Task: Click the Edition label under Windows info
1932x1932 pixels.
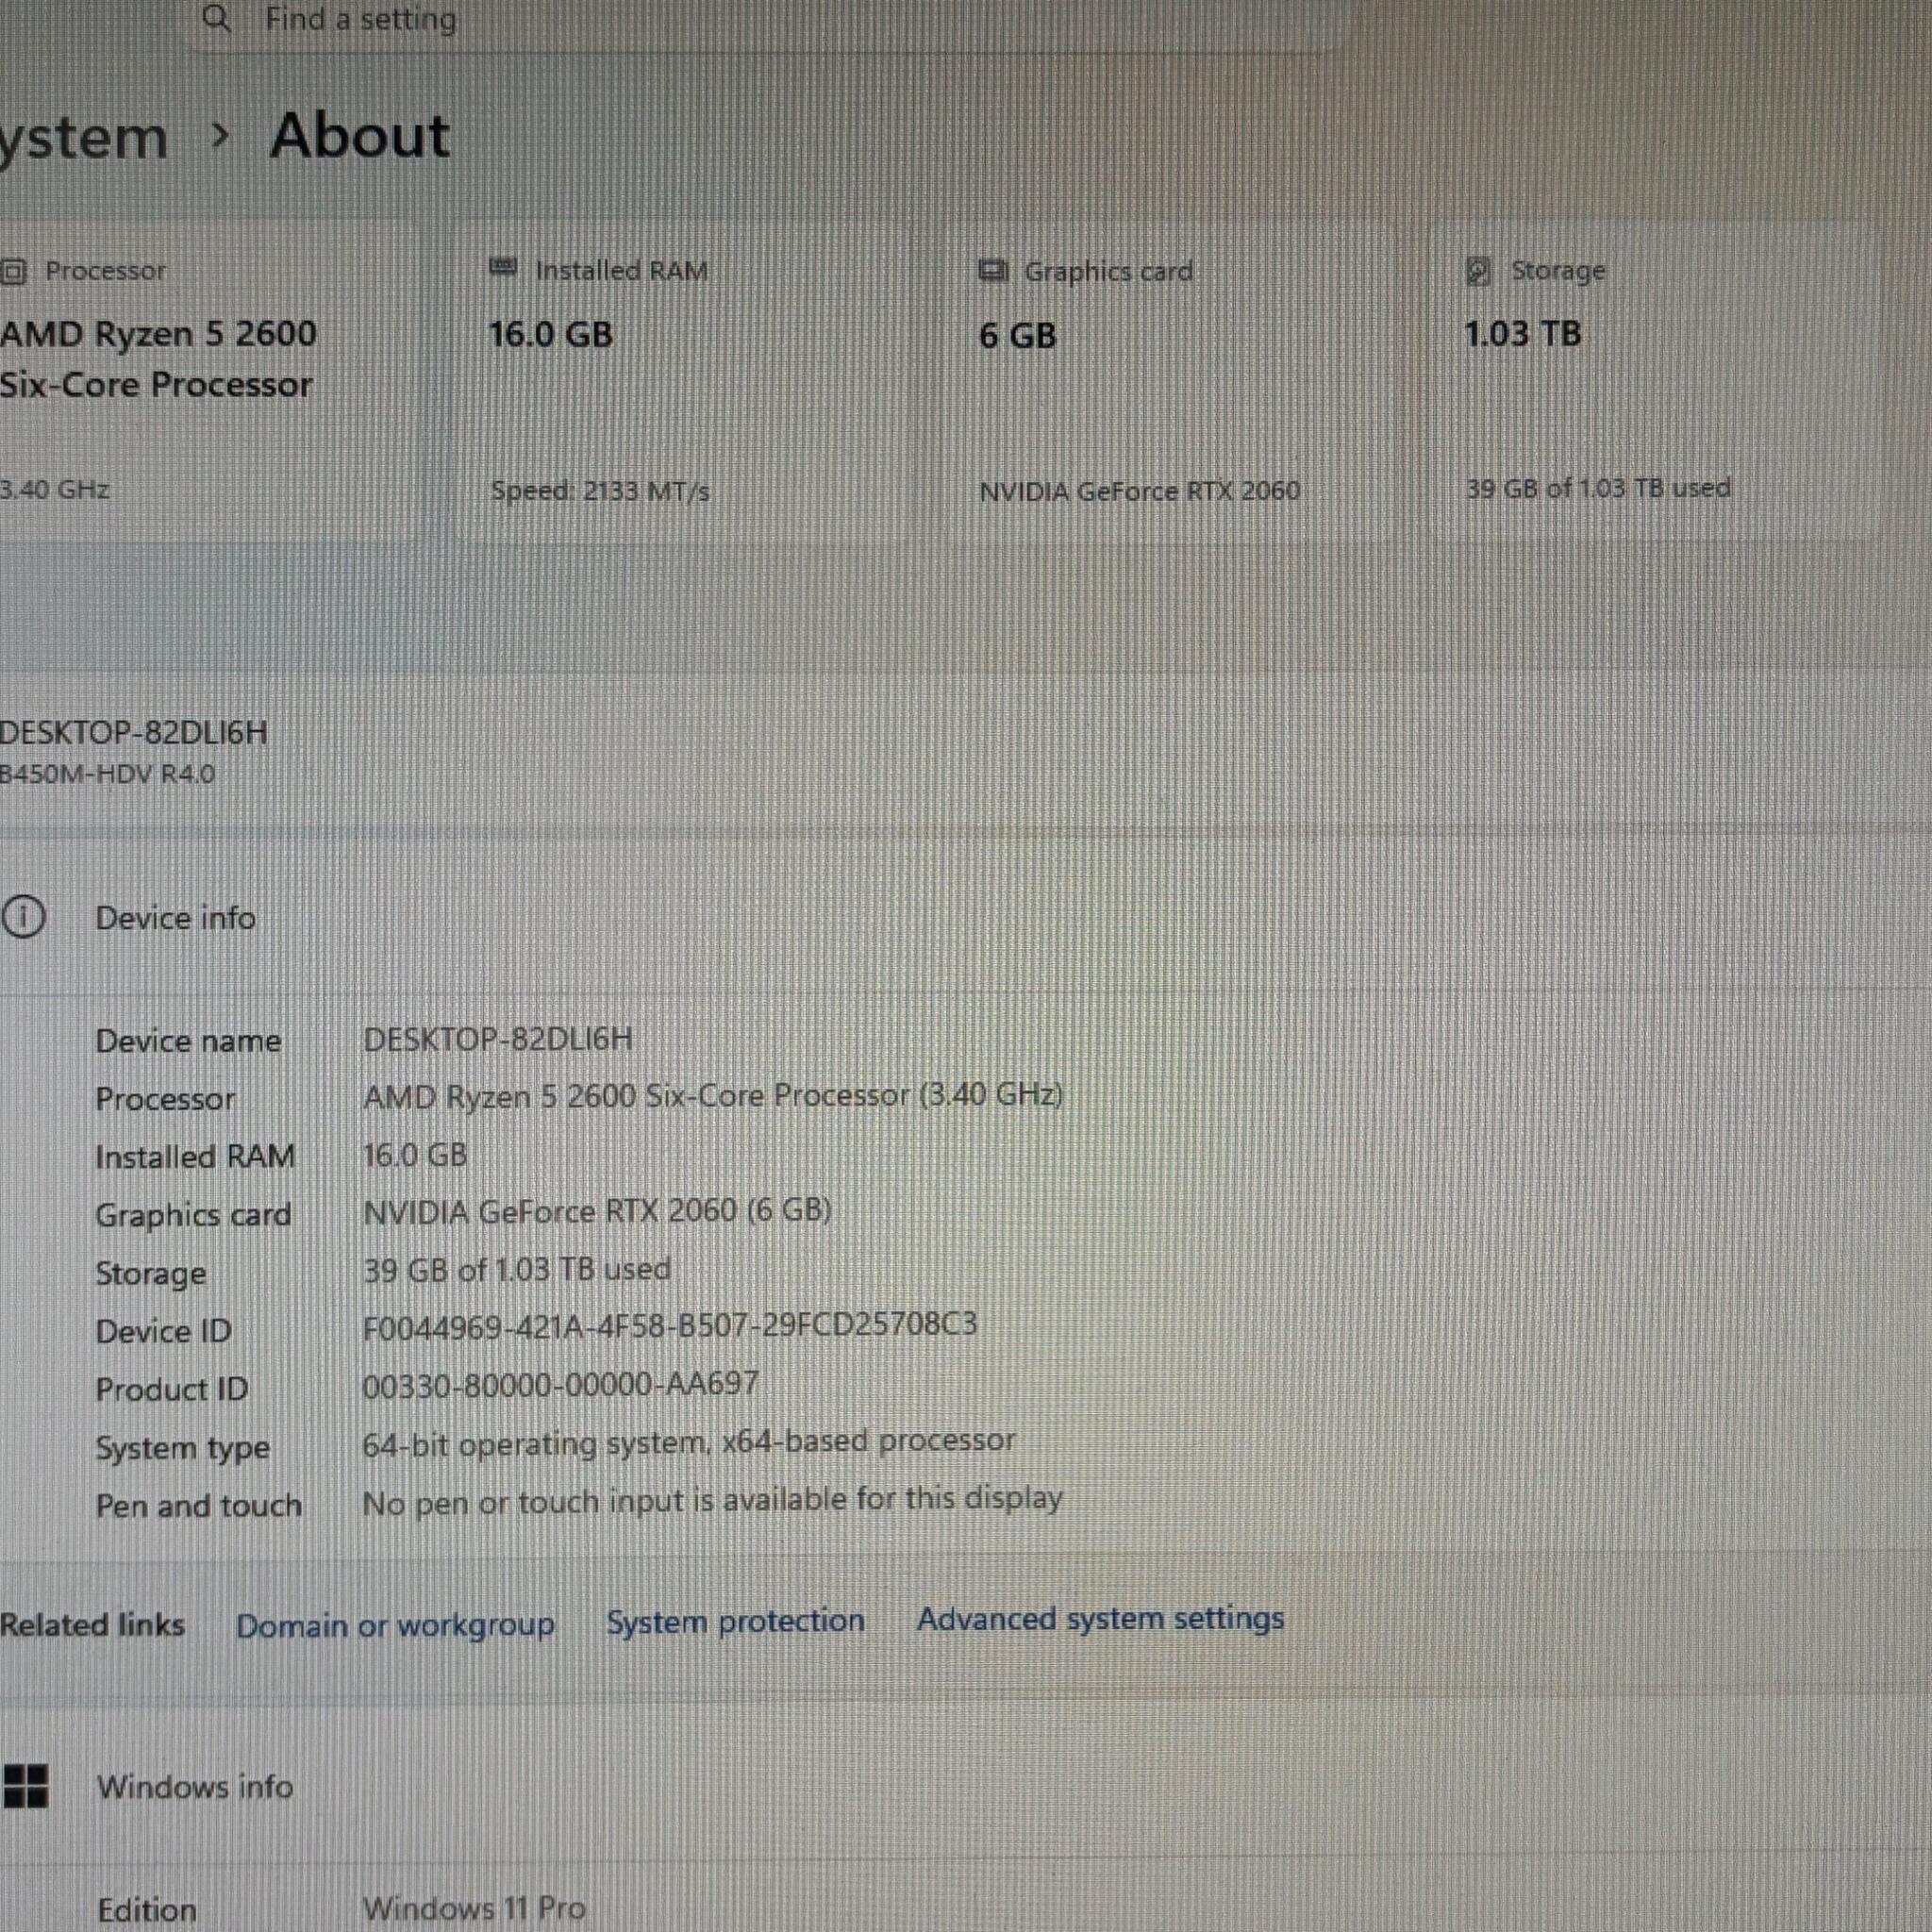Action: 147,1909
